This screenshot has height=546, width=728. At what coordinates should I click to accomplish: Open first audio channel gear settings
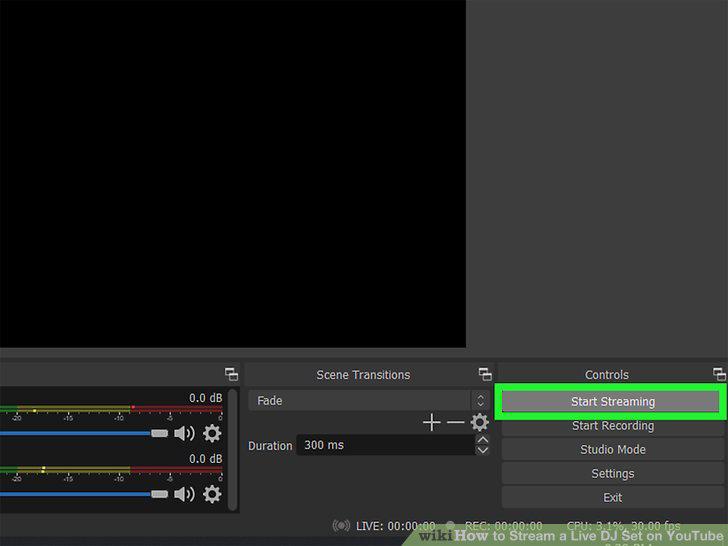(212, 433)
